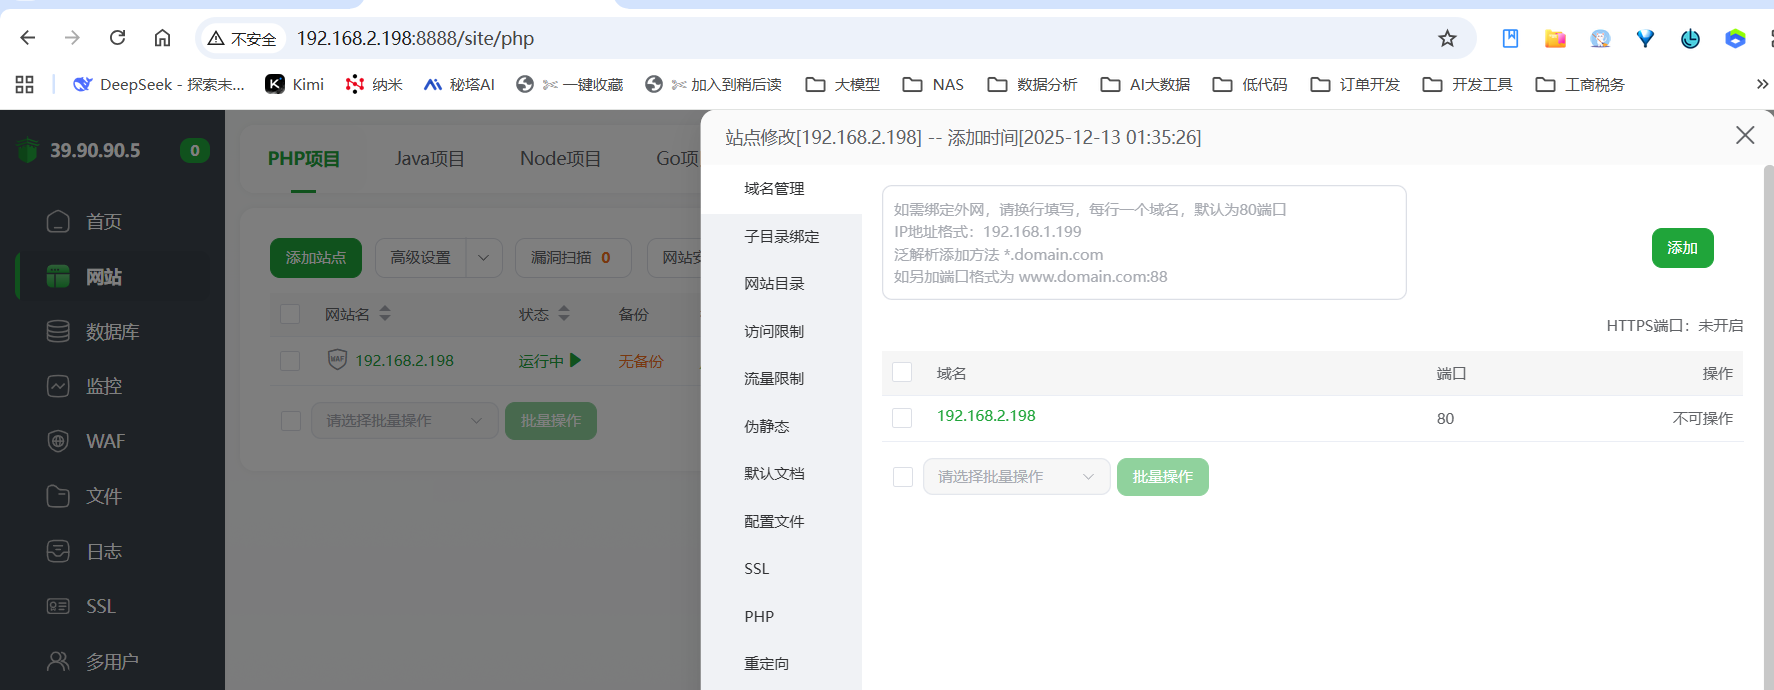Expand the arrow next to 高级设置
The height and width of the screenshot is (690, 1774).
484,258
